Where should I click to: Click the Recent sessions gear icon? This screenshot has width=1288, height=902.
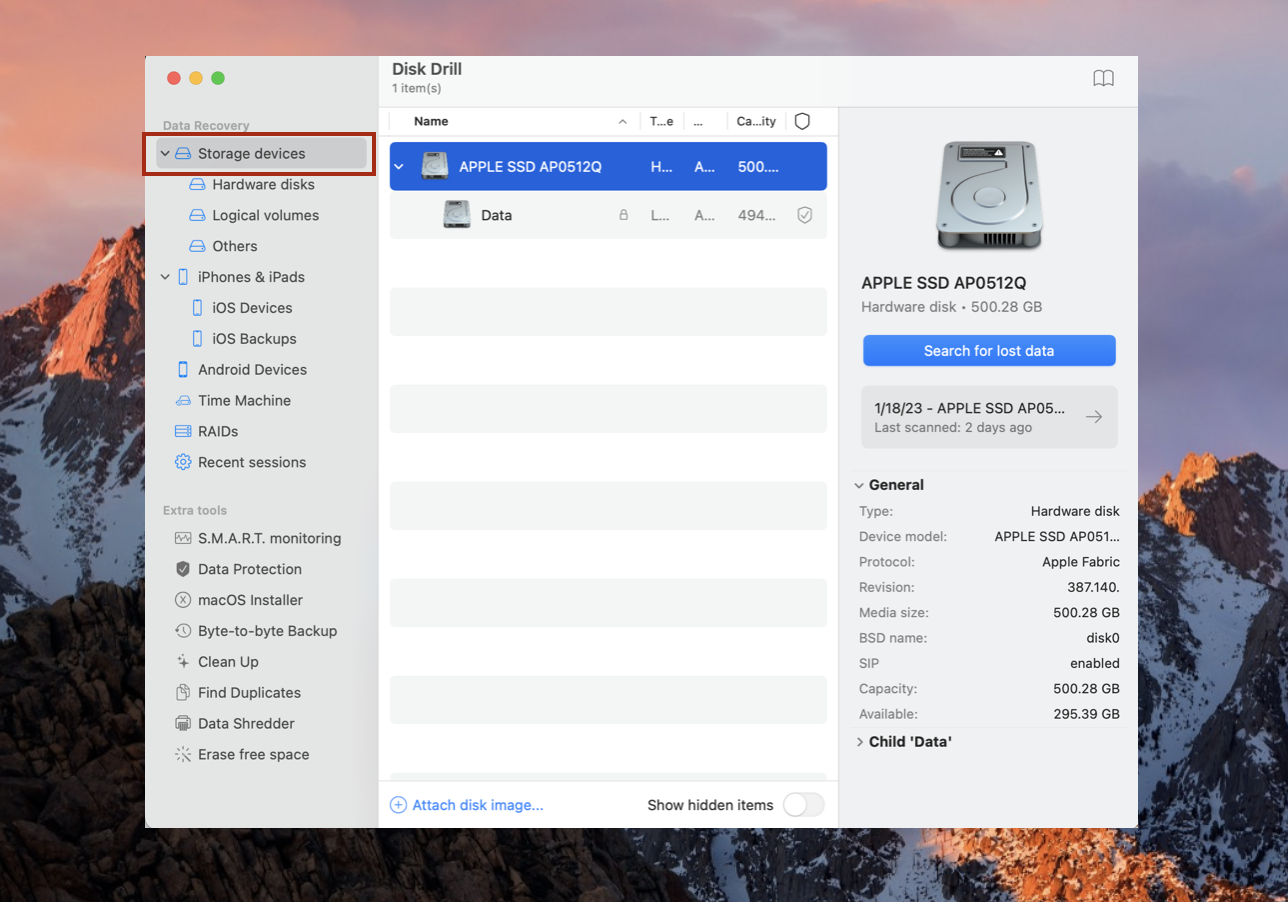coord(183,462)
